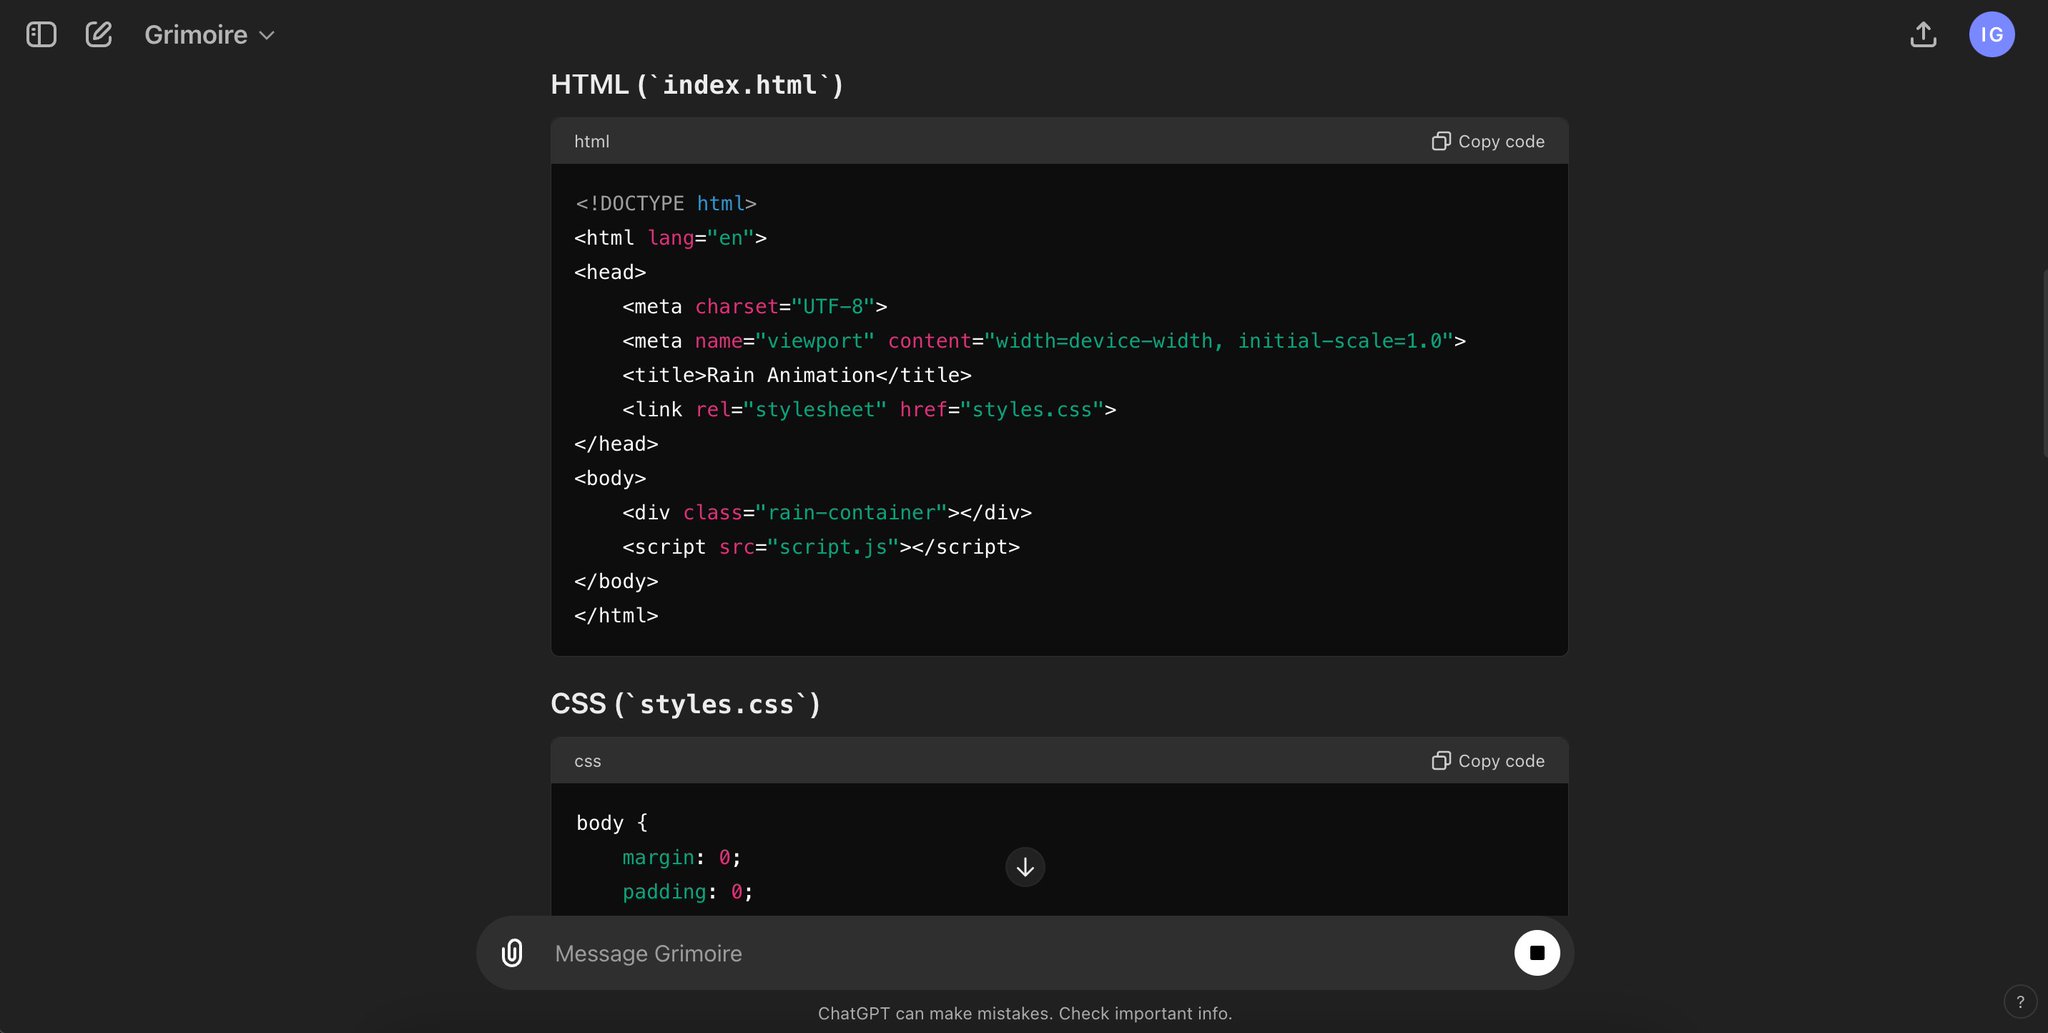The height and width of the screenshot is (1033, 2048).
Task: Click the page scrollbar on right edge
Action: [2043, 363]
